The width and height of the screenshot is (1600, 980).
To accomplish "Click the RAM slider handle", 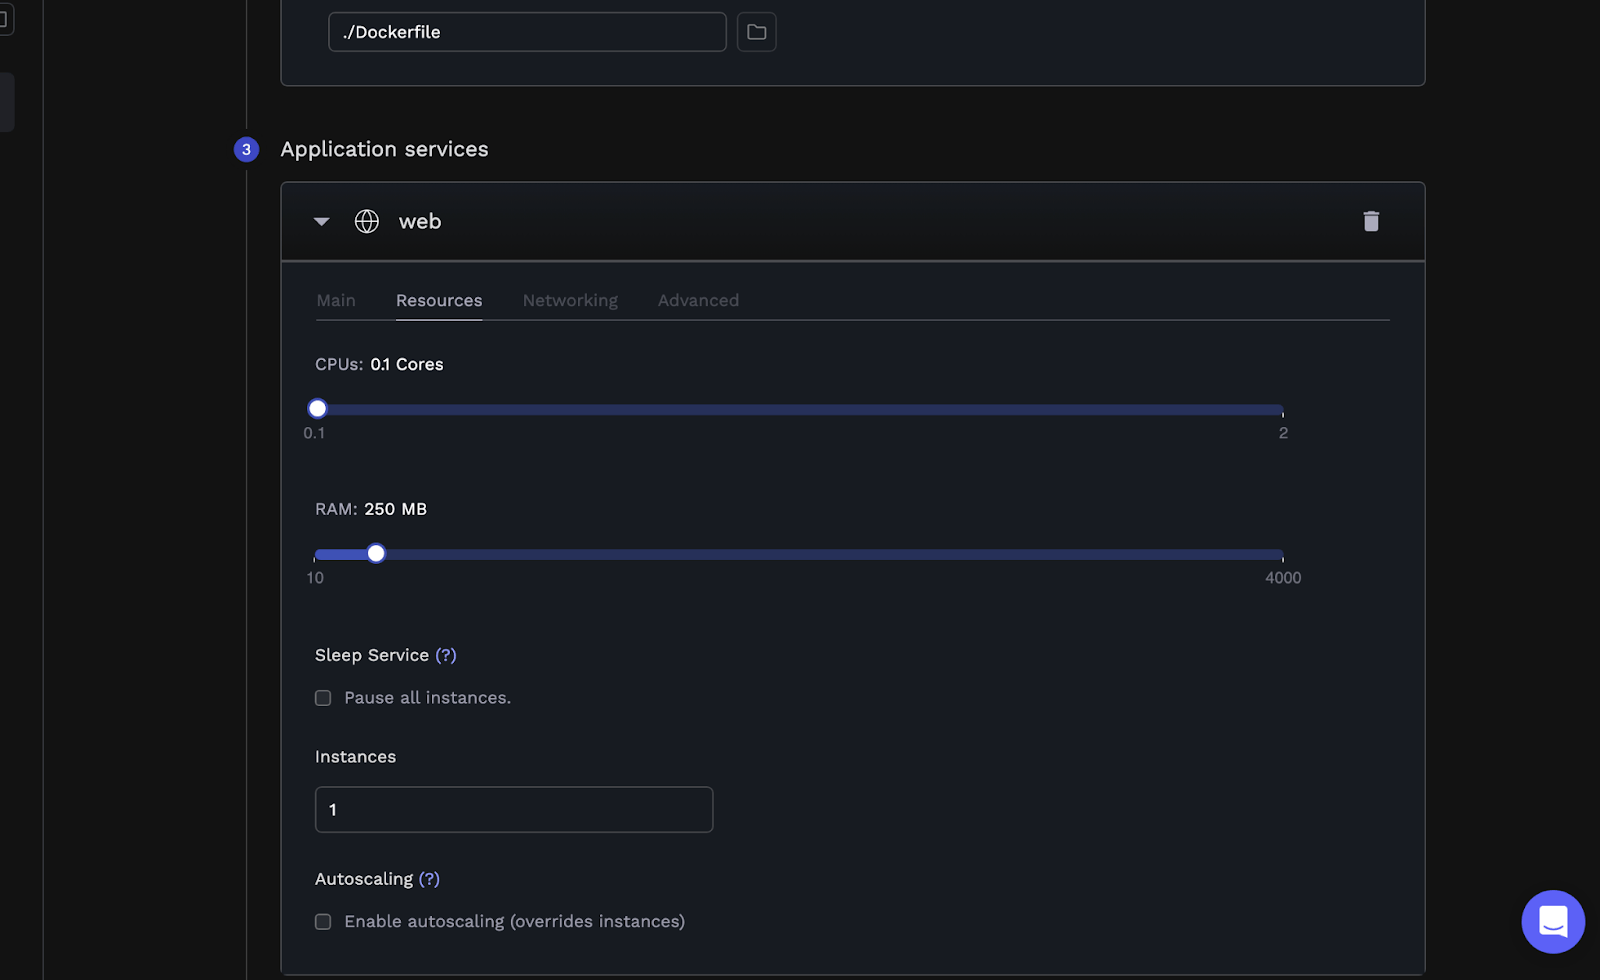I will [x=376, y=553].
